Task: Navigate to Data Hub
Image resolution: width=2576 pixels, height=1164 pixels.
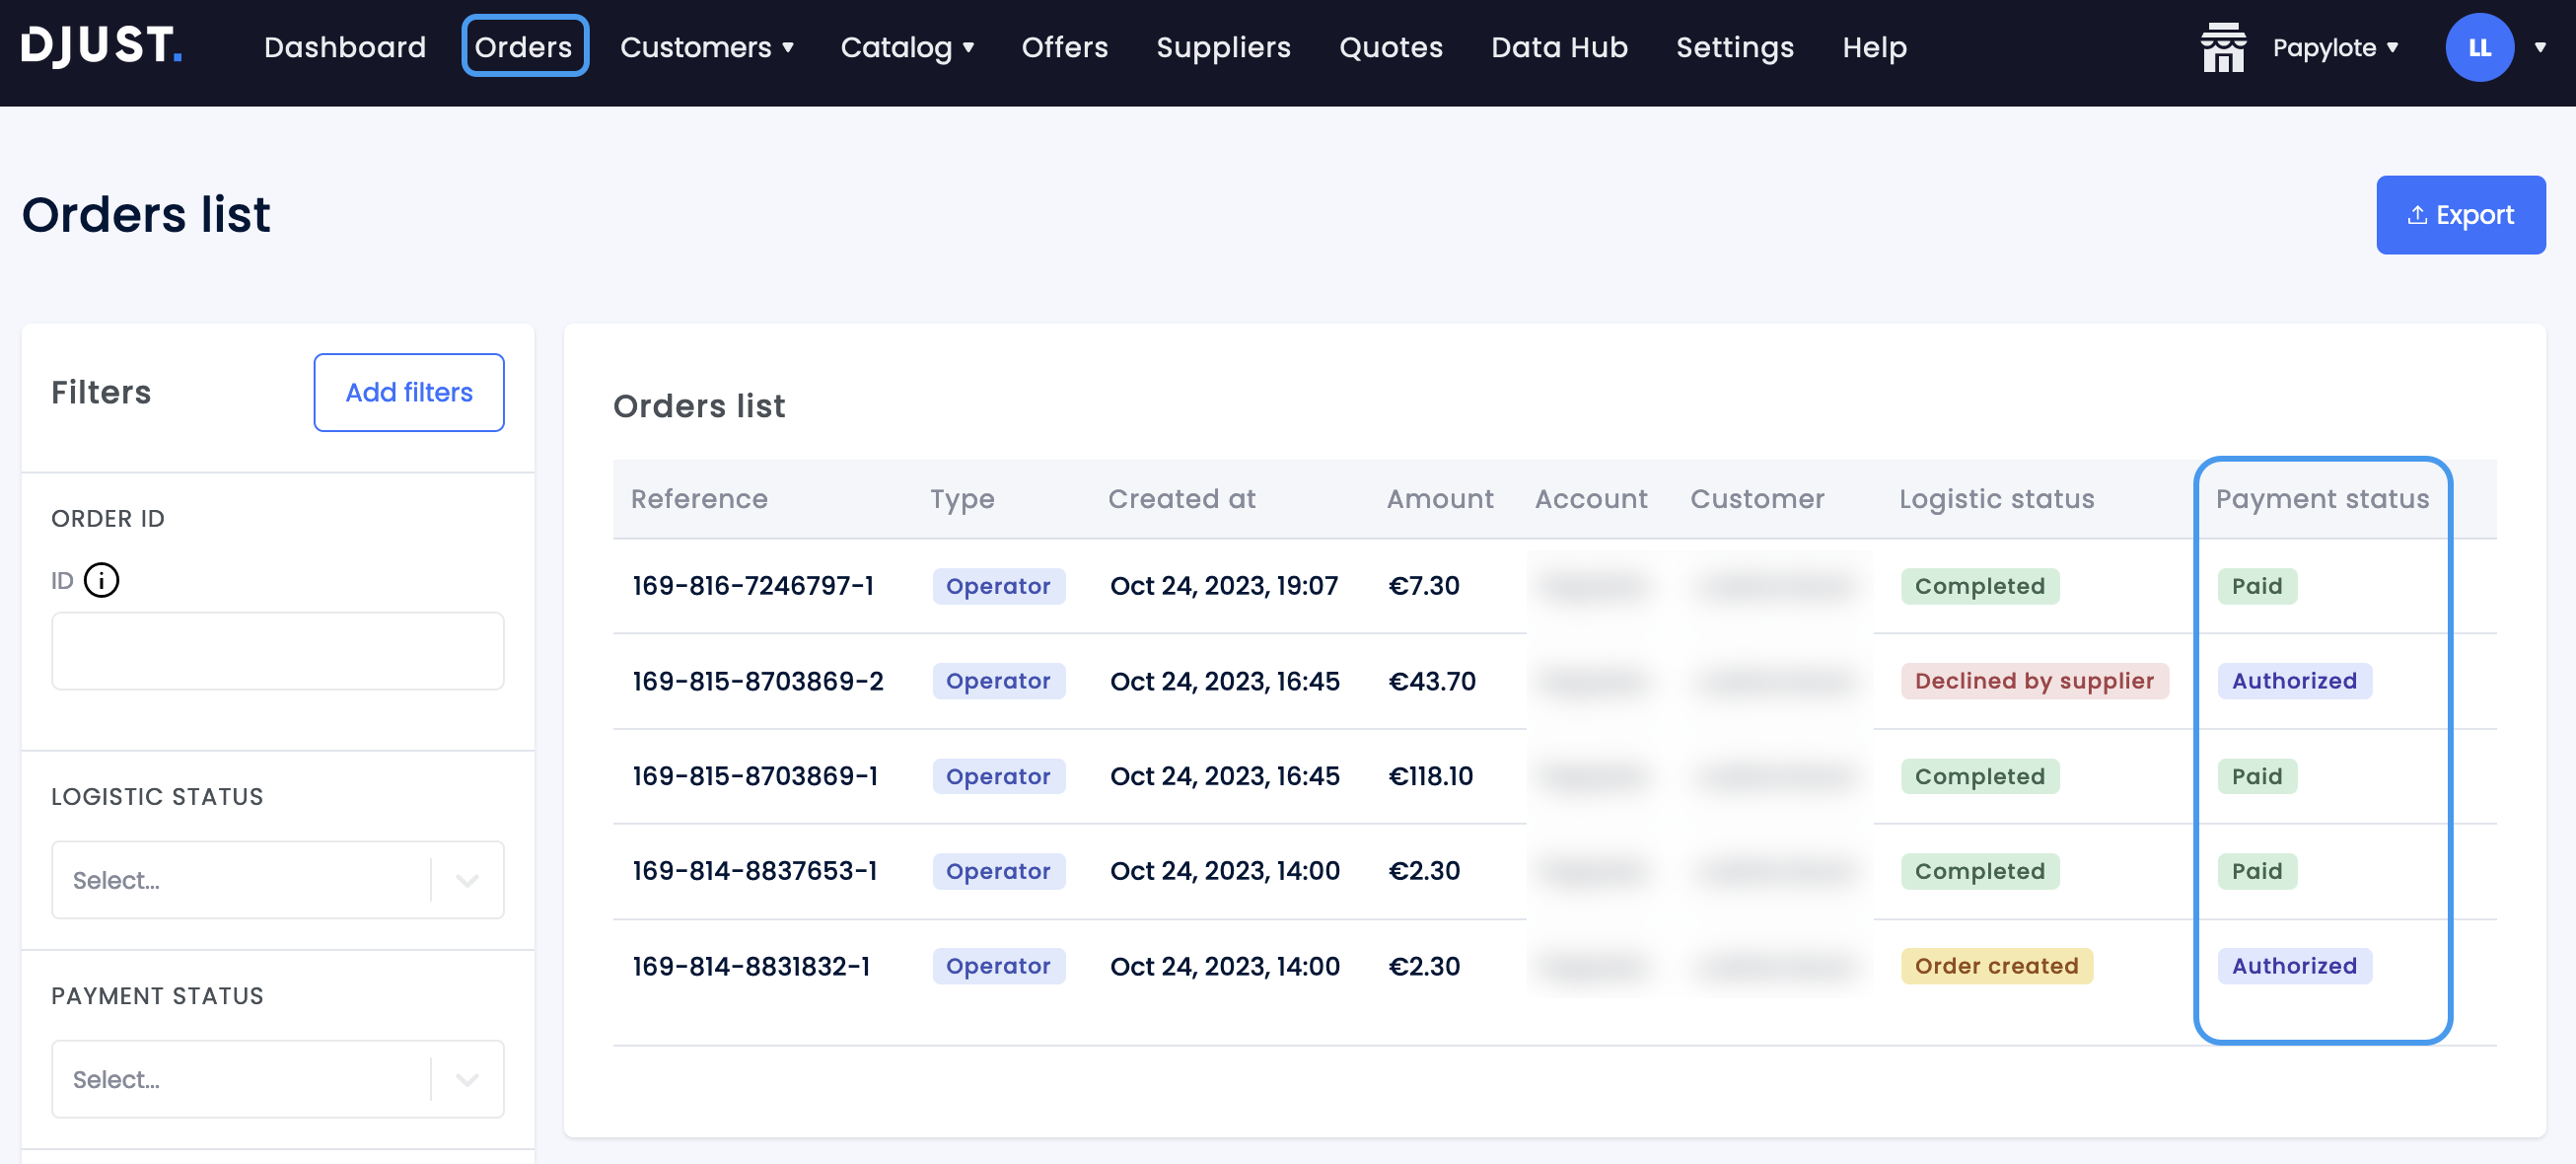Action: pyautogui.click(x=1558, y=46)
